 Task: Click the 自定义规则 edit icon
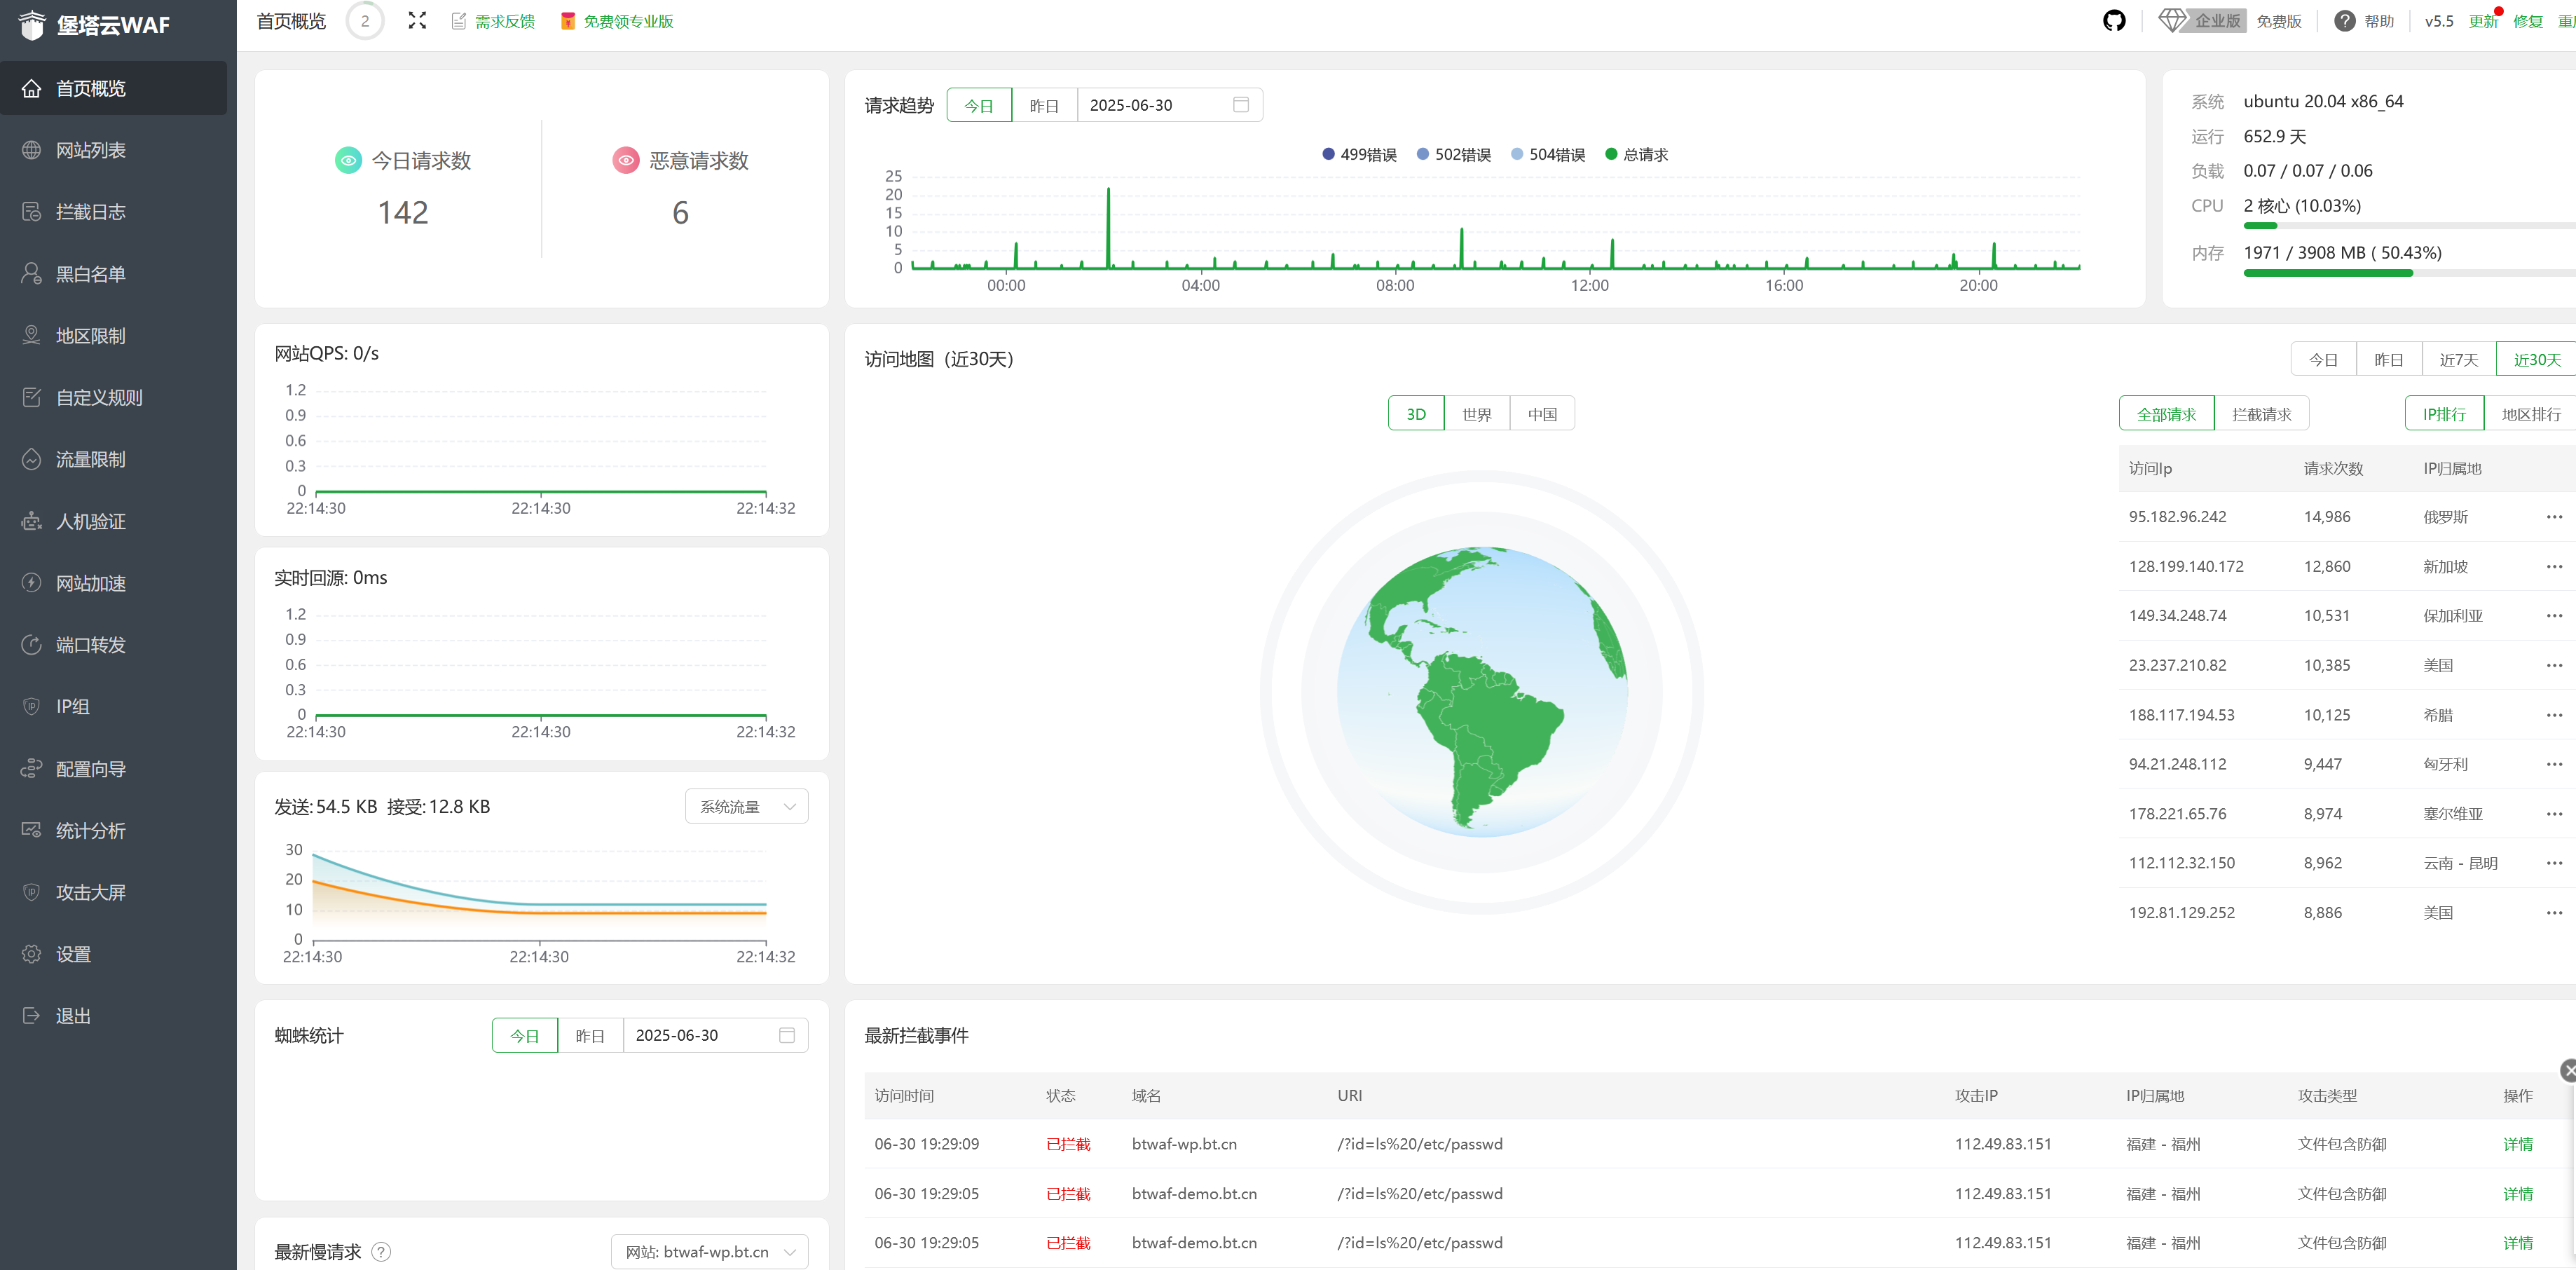pos(32,398)
